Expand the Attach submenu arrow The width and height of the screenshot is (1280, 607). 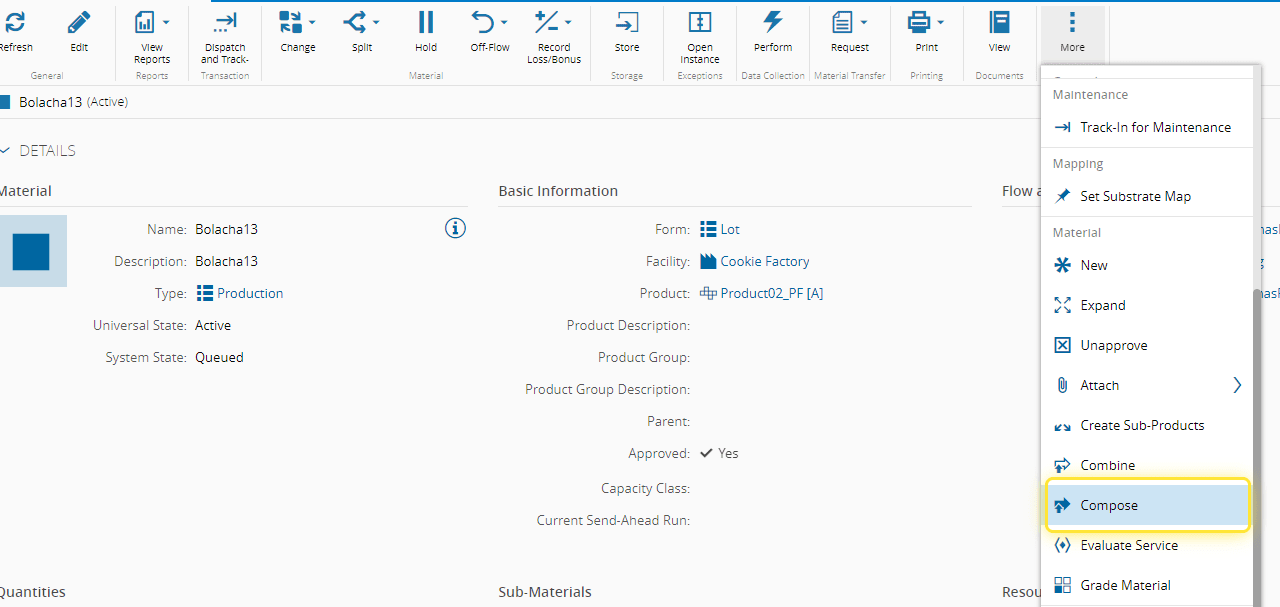pos(1237,385)
